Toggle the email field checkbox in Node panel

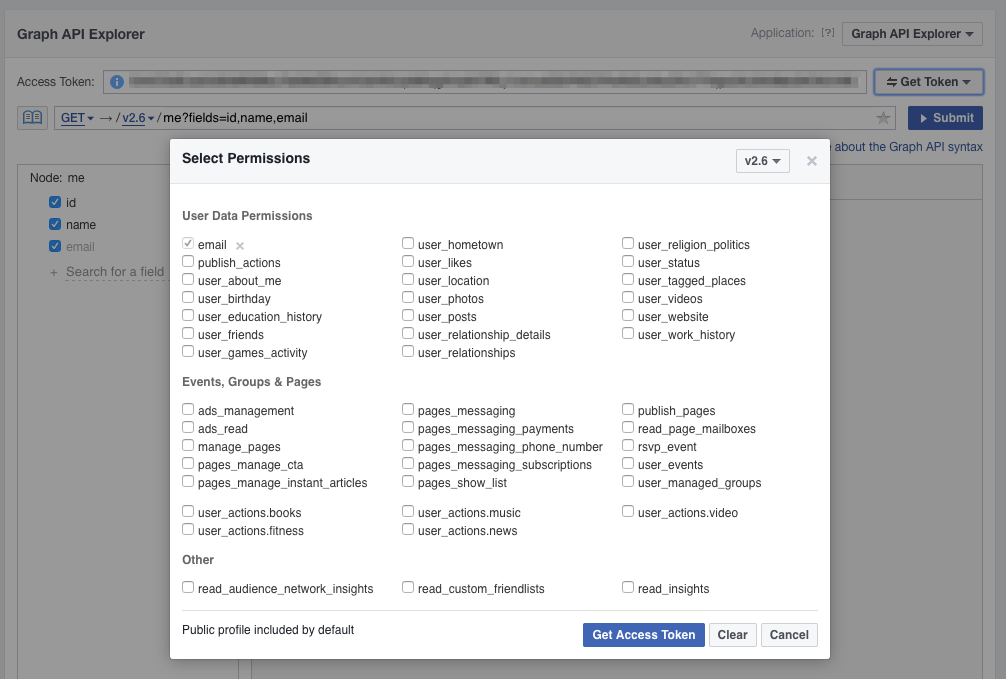point(55,246)
